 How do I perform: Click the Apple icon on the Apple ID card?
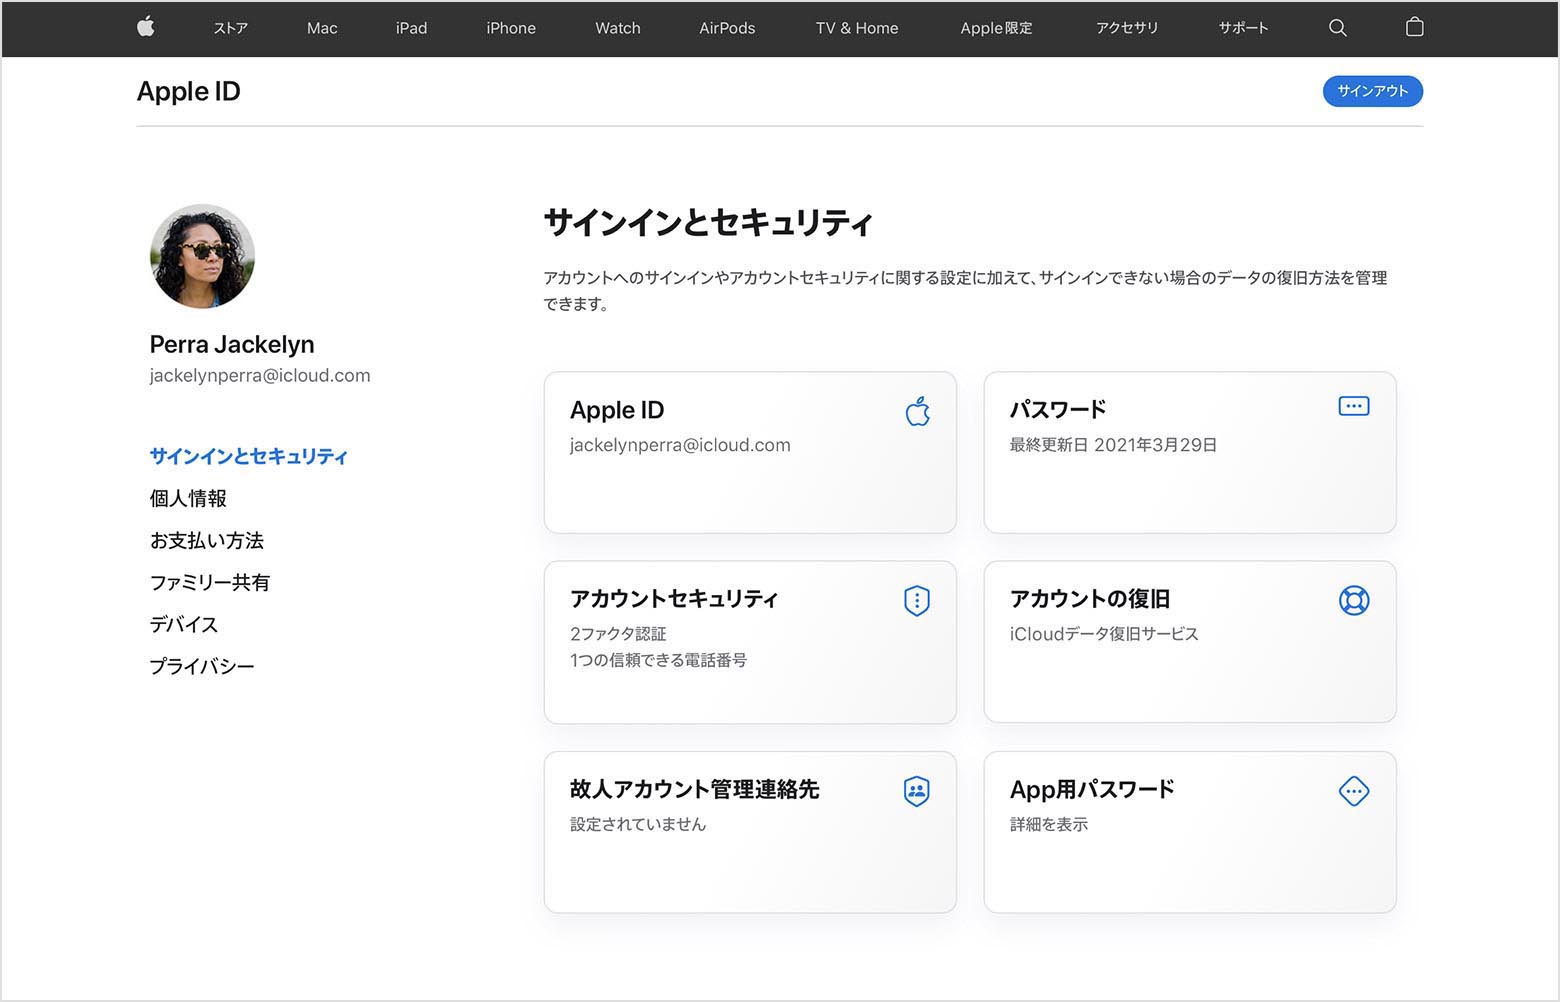pyautogui.click(x=916, y=410)
